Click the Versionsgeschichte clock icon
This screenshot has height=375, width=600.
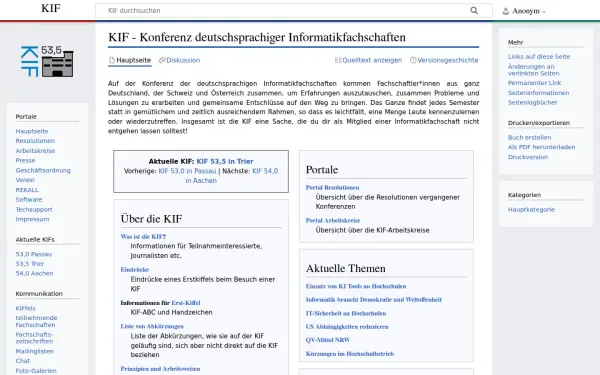413,60
